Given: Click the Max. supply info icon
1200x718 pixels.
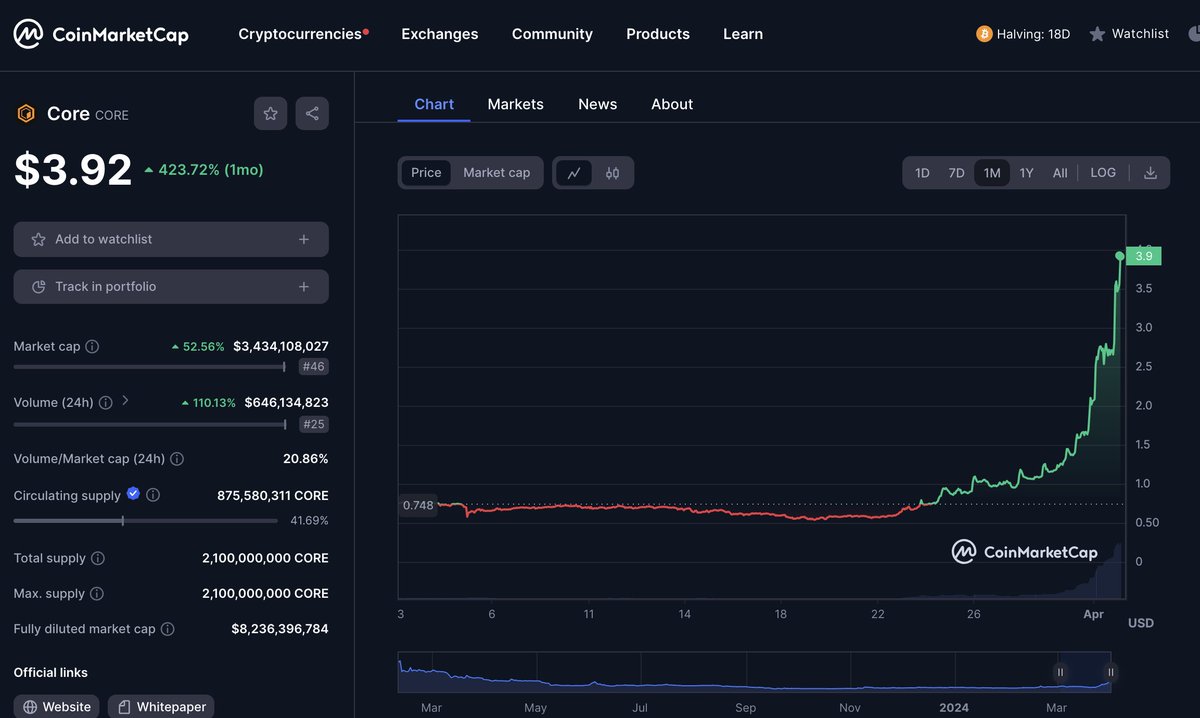Looking at the screenshot, I should pos(97,594).
